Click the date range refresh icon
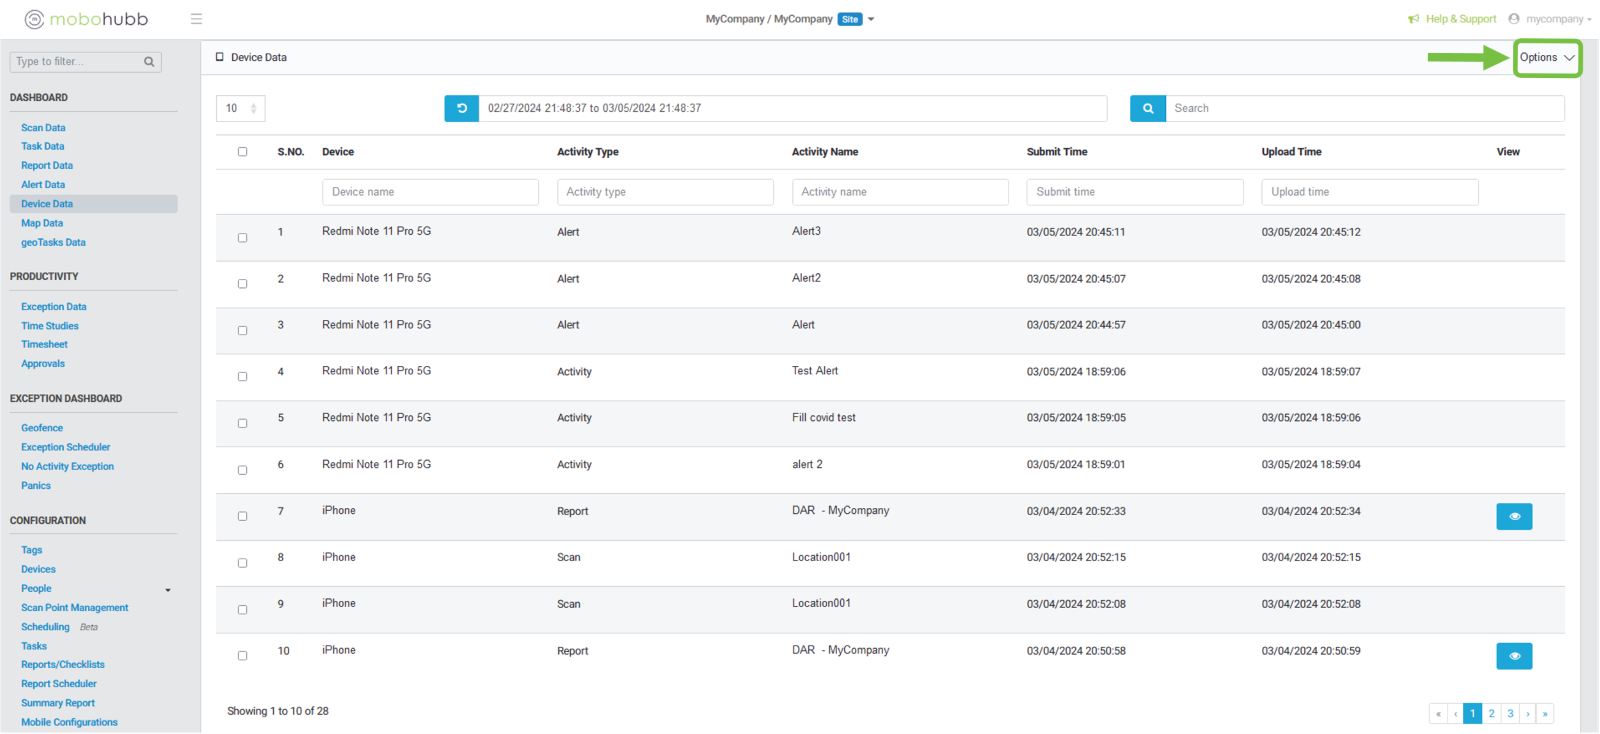 coord(461,108)
